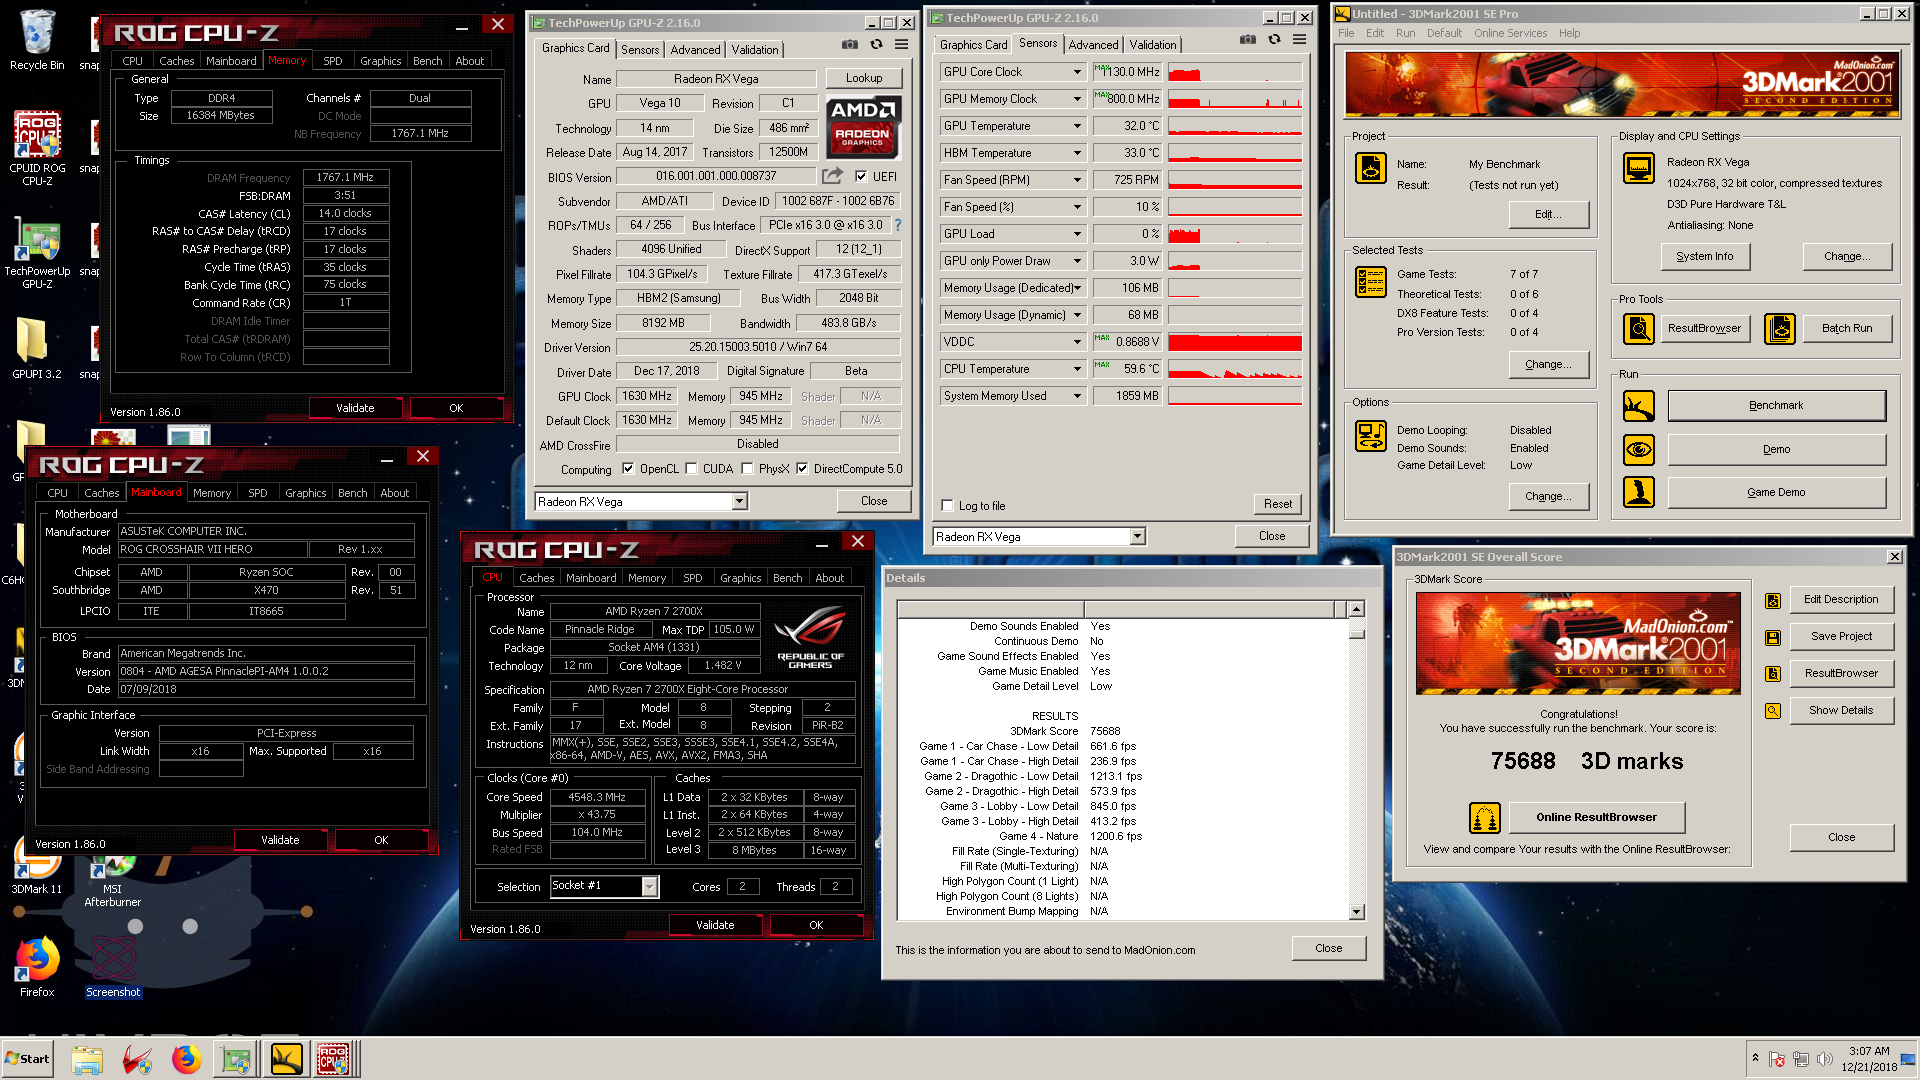Image resolution: width=1920 pixels, height=1080 pixels.
Task: Click the GPU-Z screenshot camera icon in Graphics Card window
Action: tap(849, 45)
